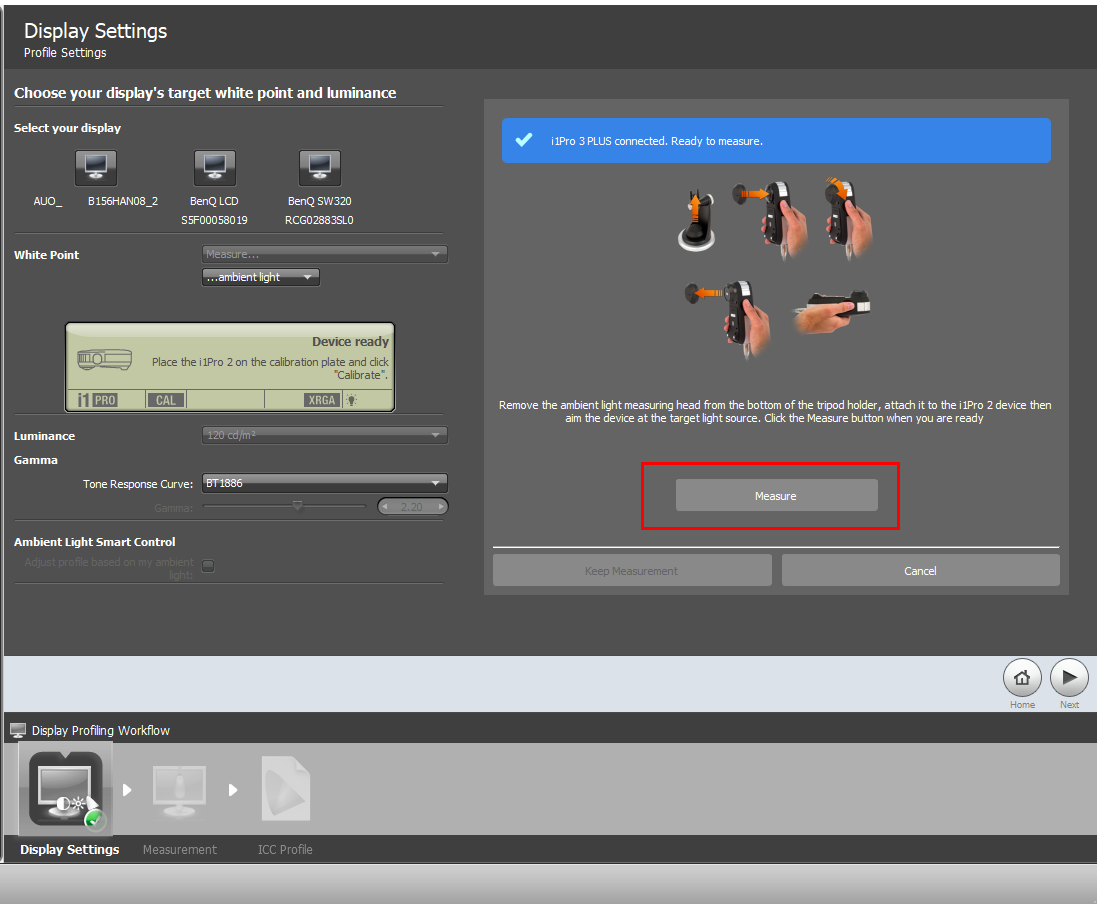1097x904 pixels.
Task: Click the Display Settings workflow label
Action: pos(69,849)
